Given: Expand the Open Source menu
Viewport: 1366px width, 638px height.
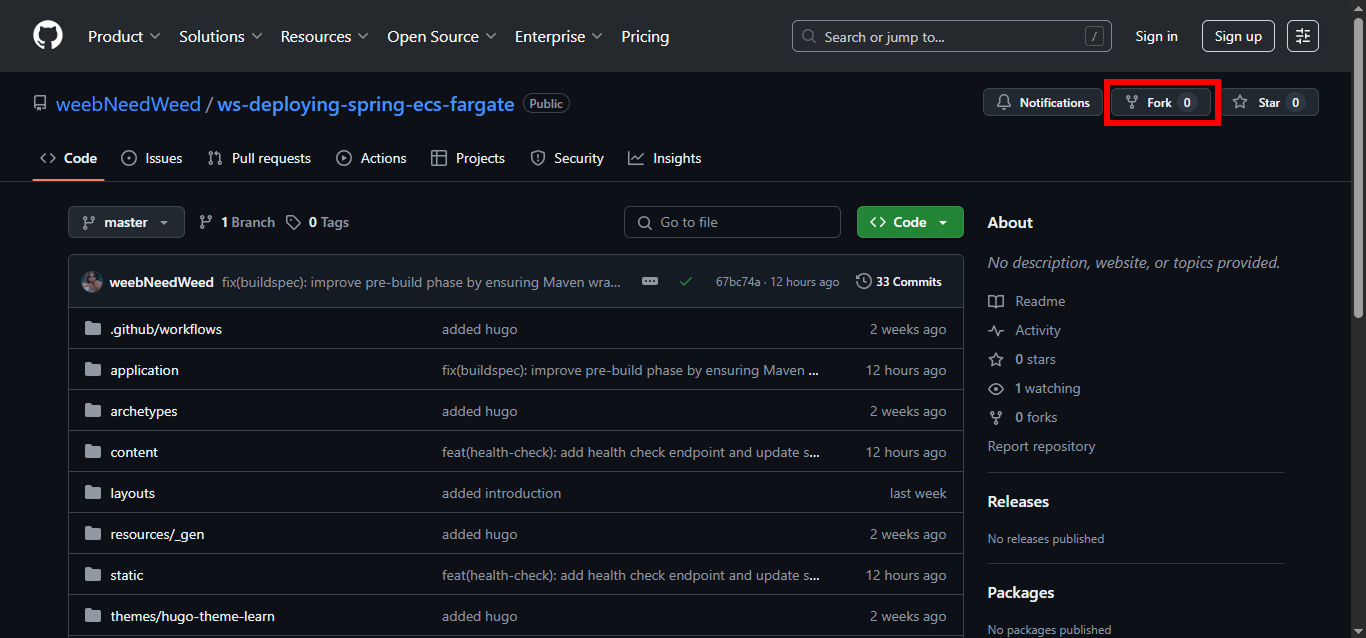Looking at the screenshot, I should 442,36.
